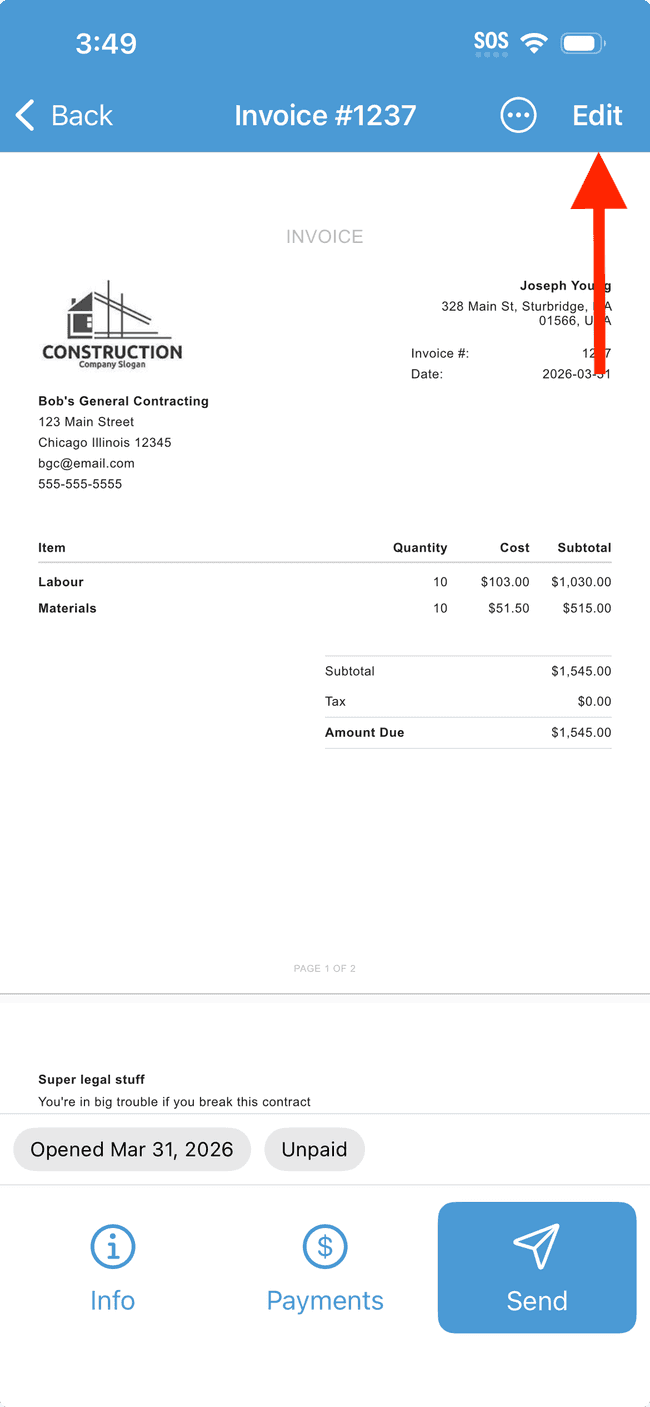Tap the construction company logo

click(112, 325)
